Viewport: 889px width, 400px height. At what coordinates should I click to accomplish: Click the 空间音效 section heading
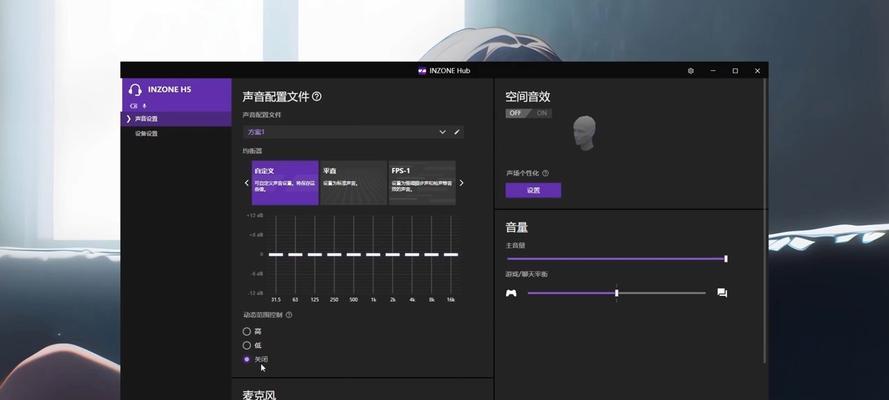528,97
